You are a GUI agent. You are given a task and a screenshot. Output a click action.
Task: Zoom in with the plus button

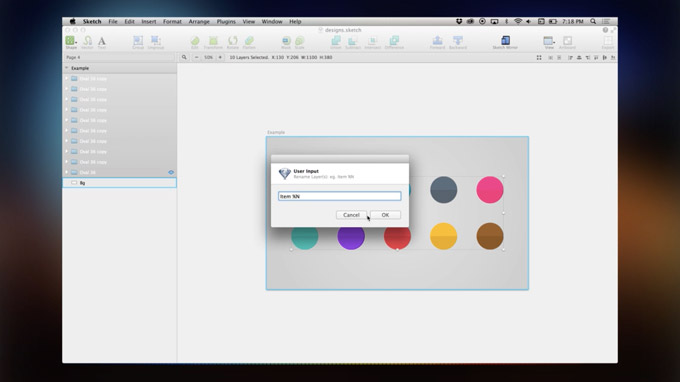coord(220,57)
